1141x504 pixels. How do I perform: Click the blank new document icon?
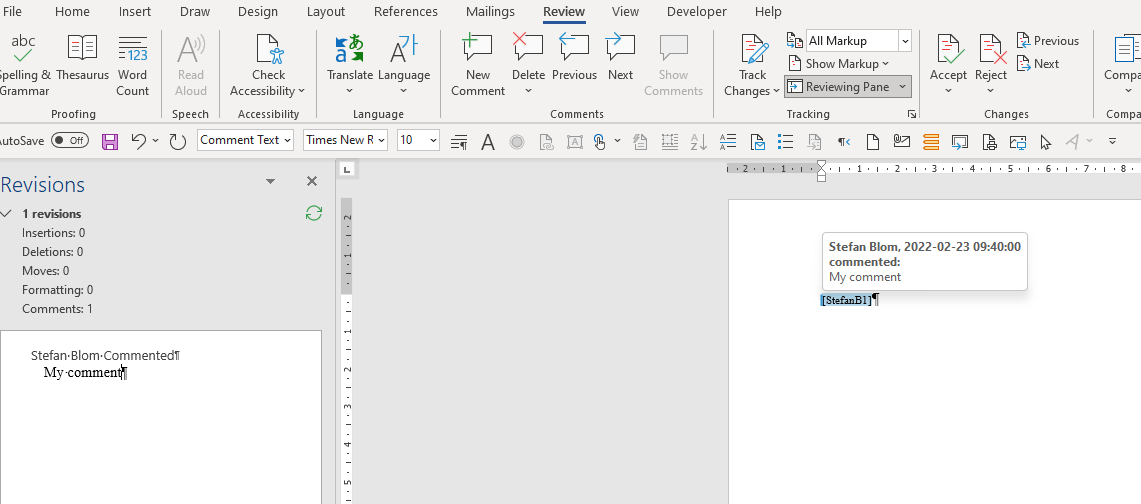[872, 141]
